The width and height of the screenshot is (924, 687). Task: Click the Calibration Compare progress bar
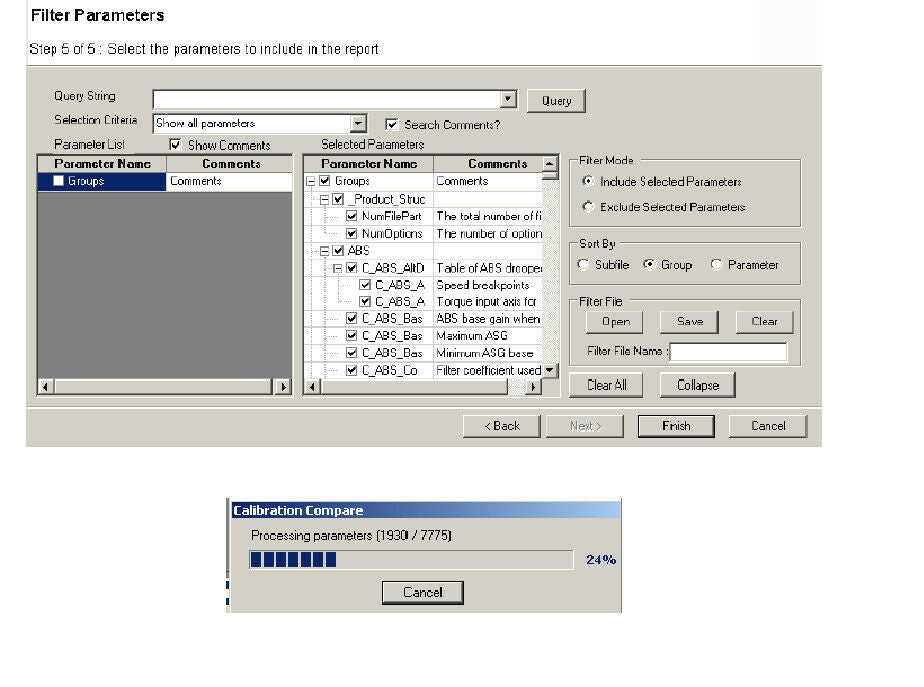tap(411, 560)
